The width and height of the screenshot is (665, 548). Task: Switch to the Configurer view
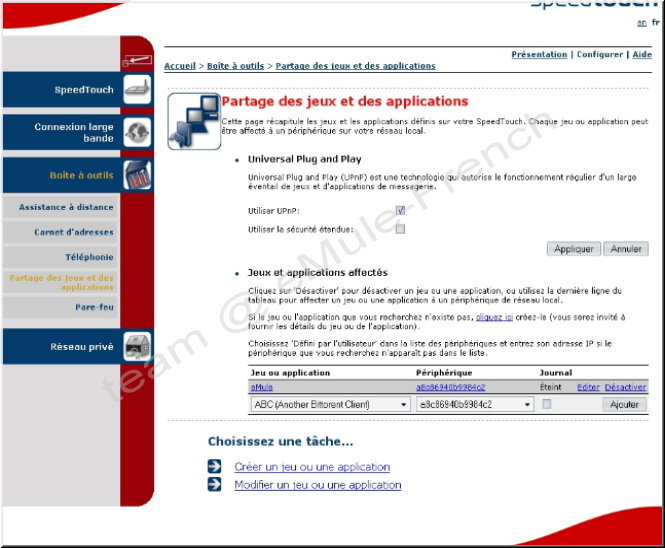600,54
